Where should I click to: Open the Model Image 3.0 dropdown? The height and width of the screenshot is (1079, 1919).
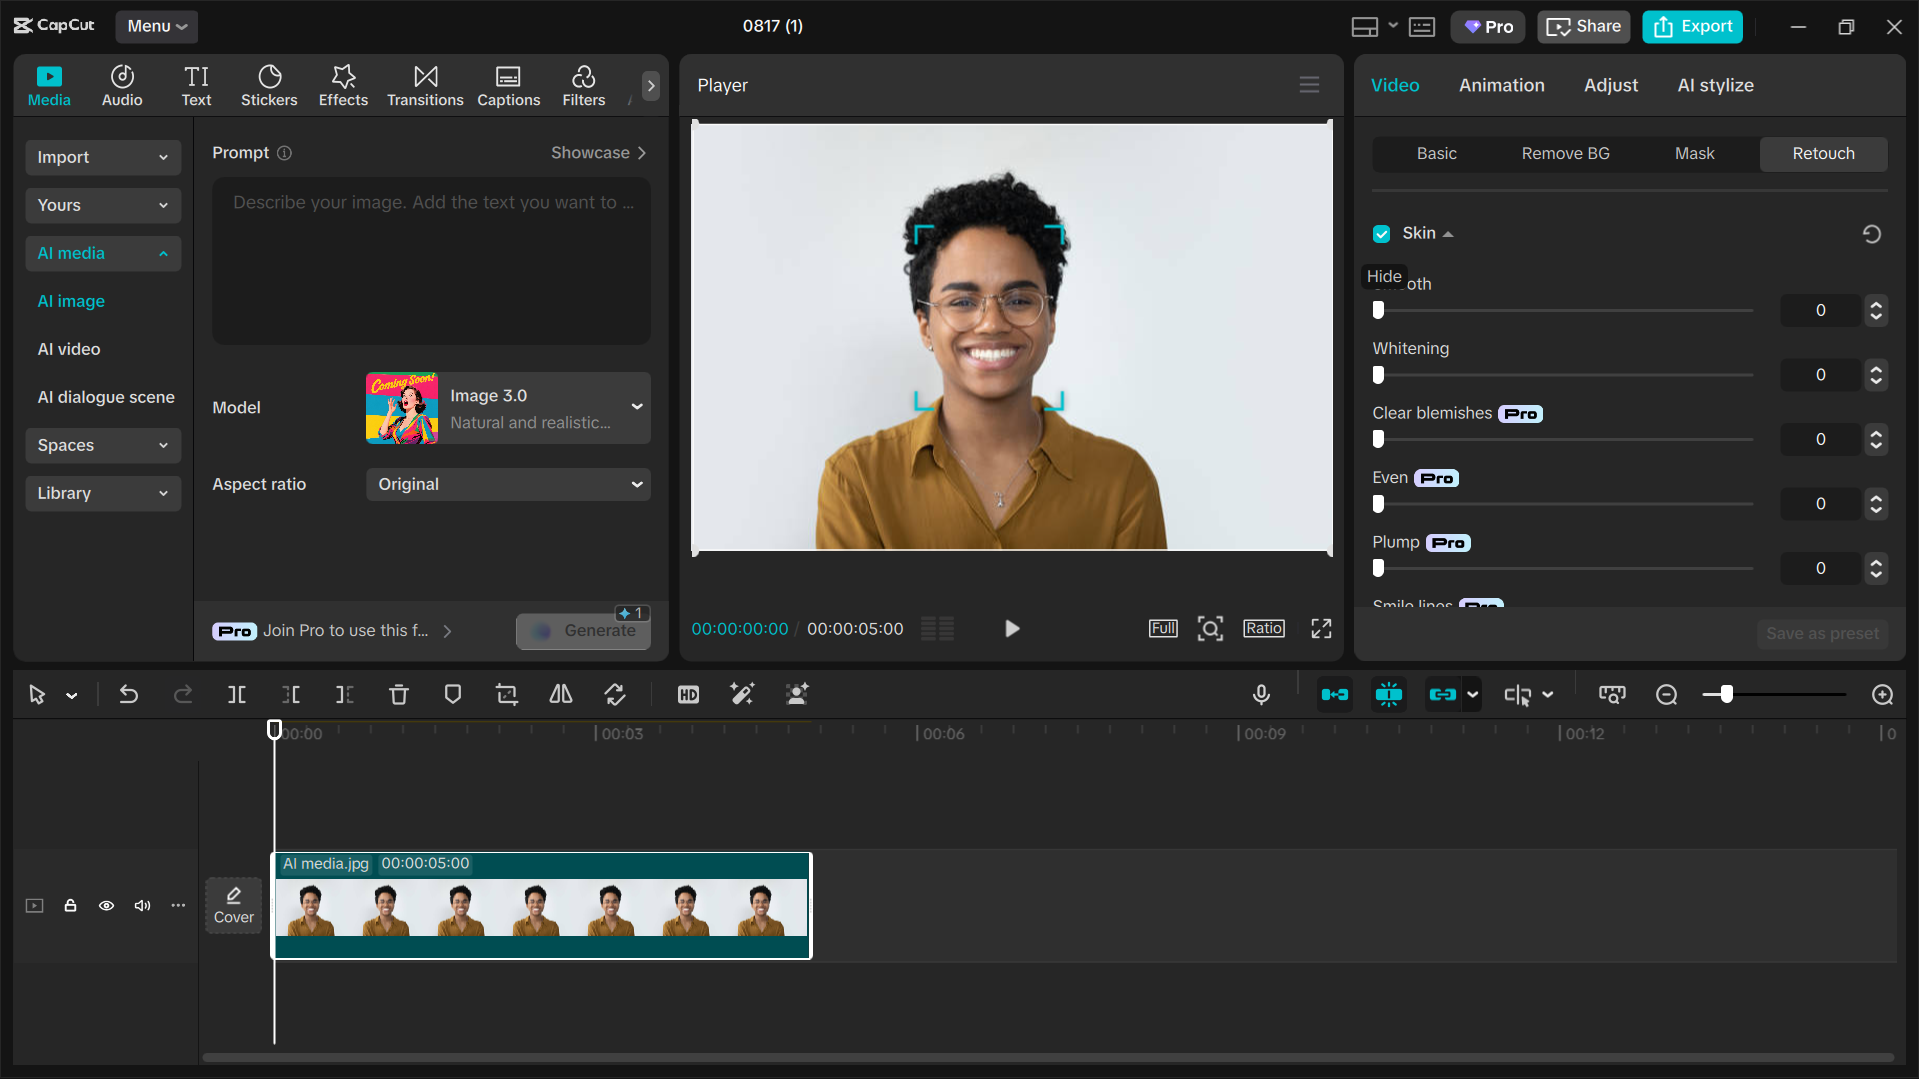click(x=508, y=408)
